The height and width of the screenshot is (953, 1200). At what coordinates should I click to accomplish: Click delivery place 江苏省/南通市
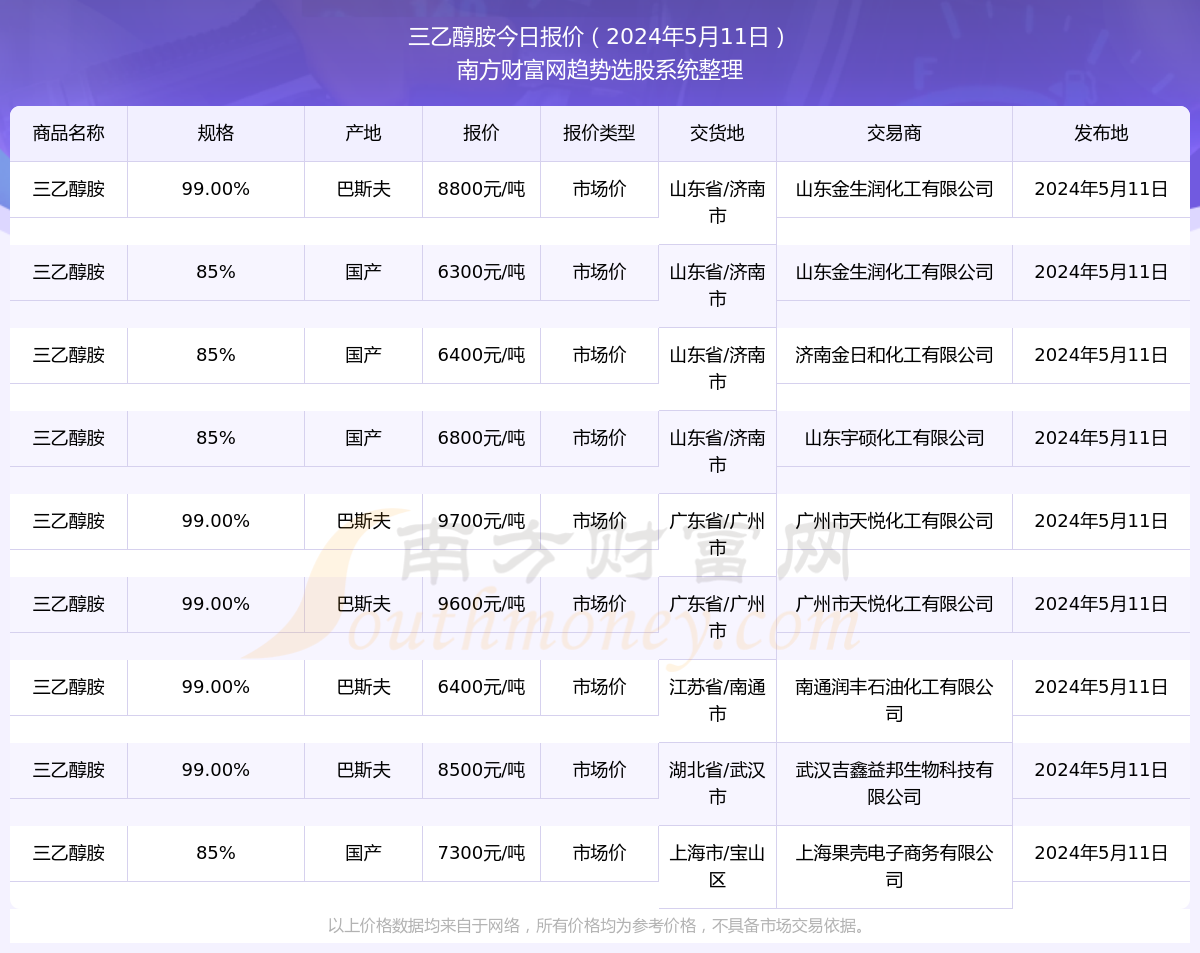click(717, 700)
